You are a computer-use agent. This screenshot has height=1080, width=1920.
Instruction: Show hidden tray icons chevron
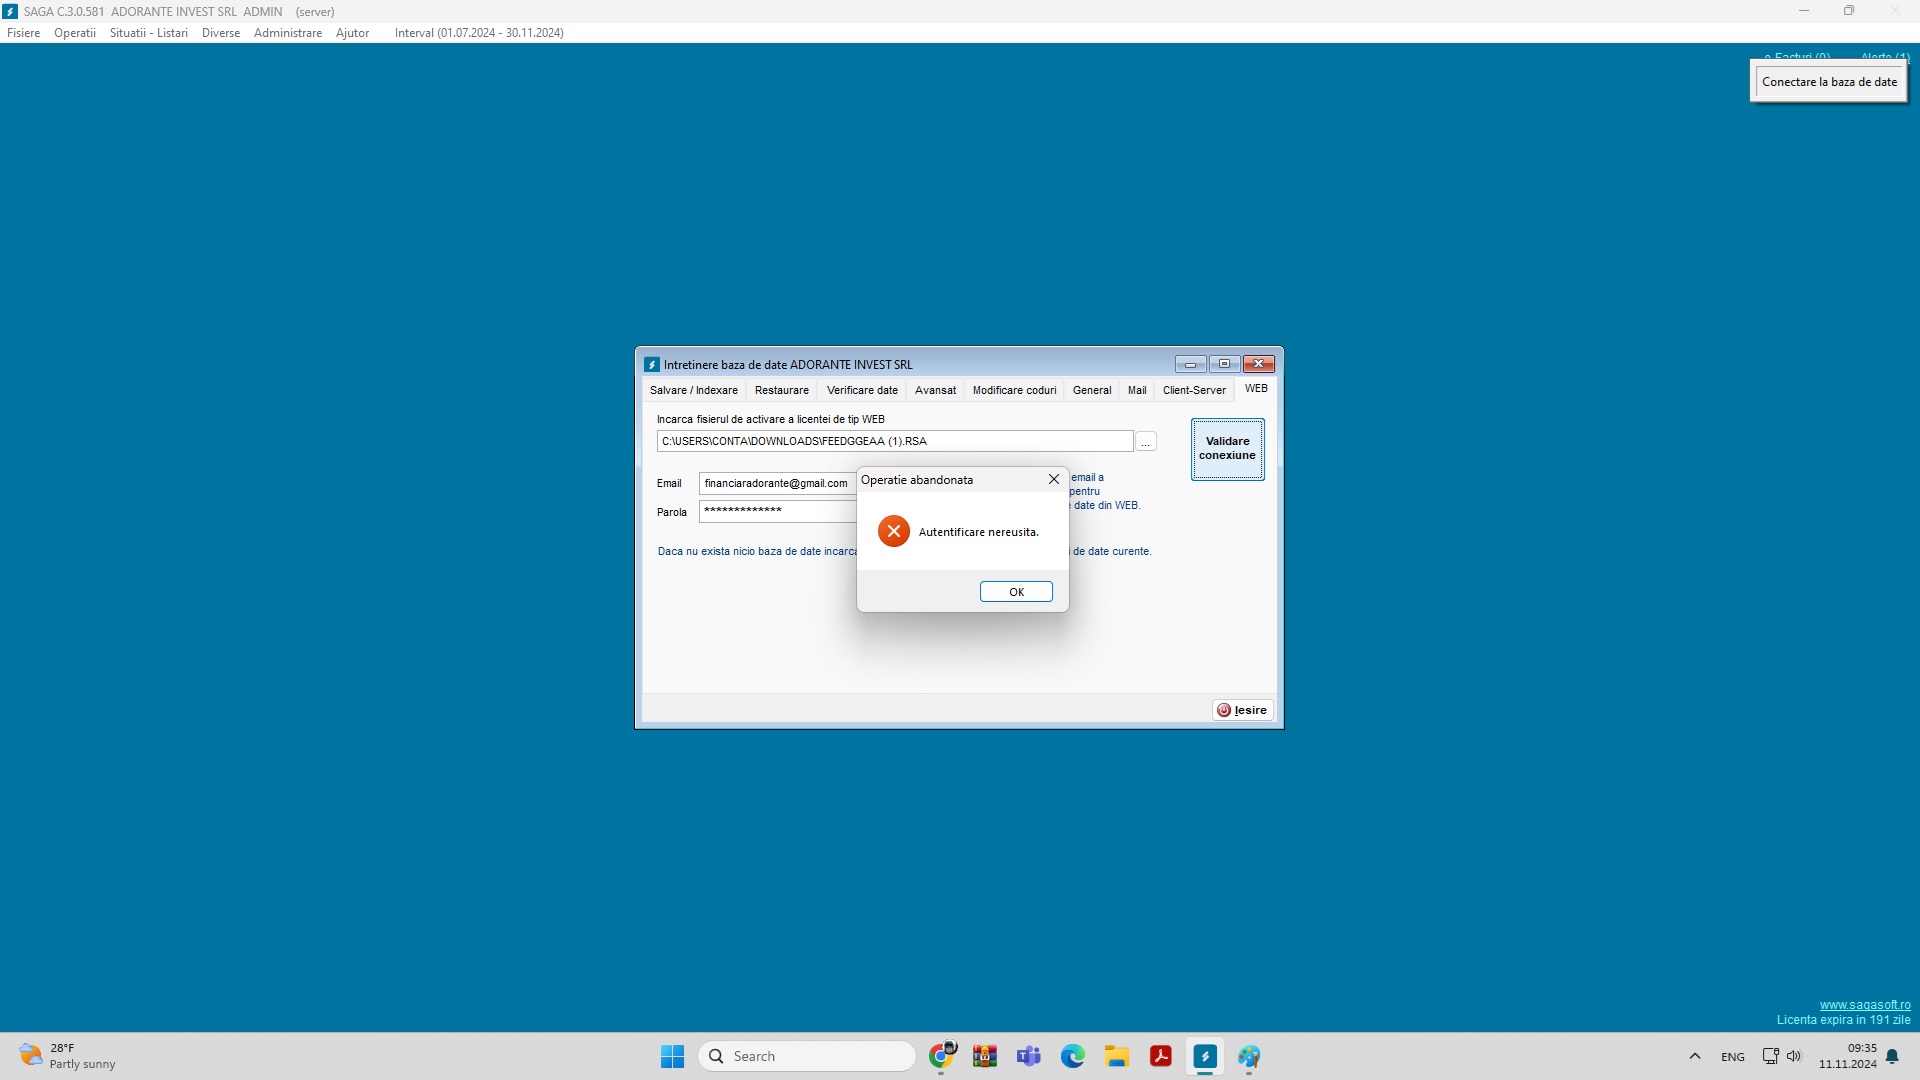pos(1694,1056)
